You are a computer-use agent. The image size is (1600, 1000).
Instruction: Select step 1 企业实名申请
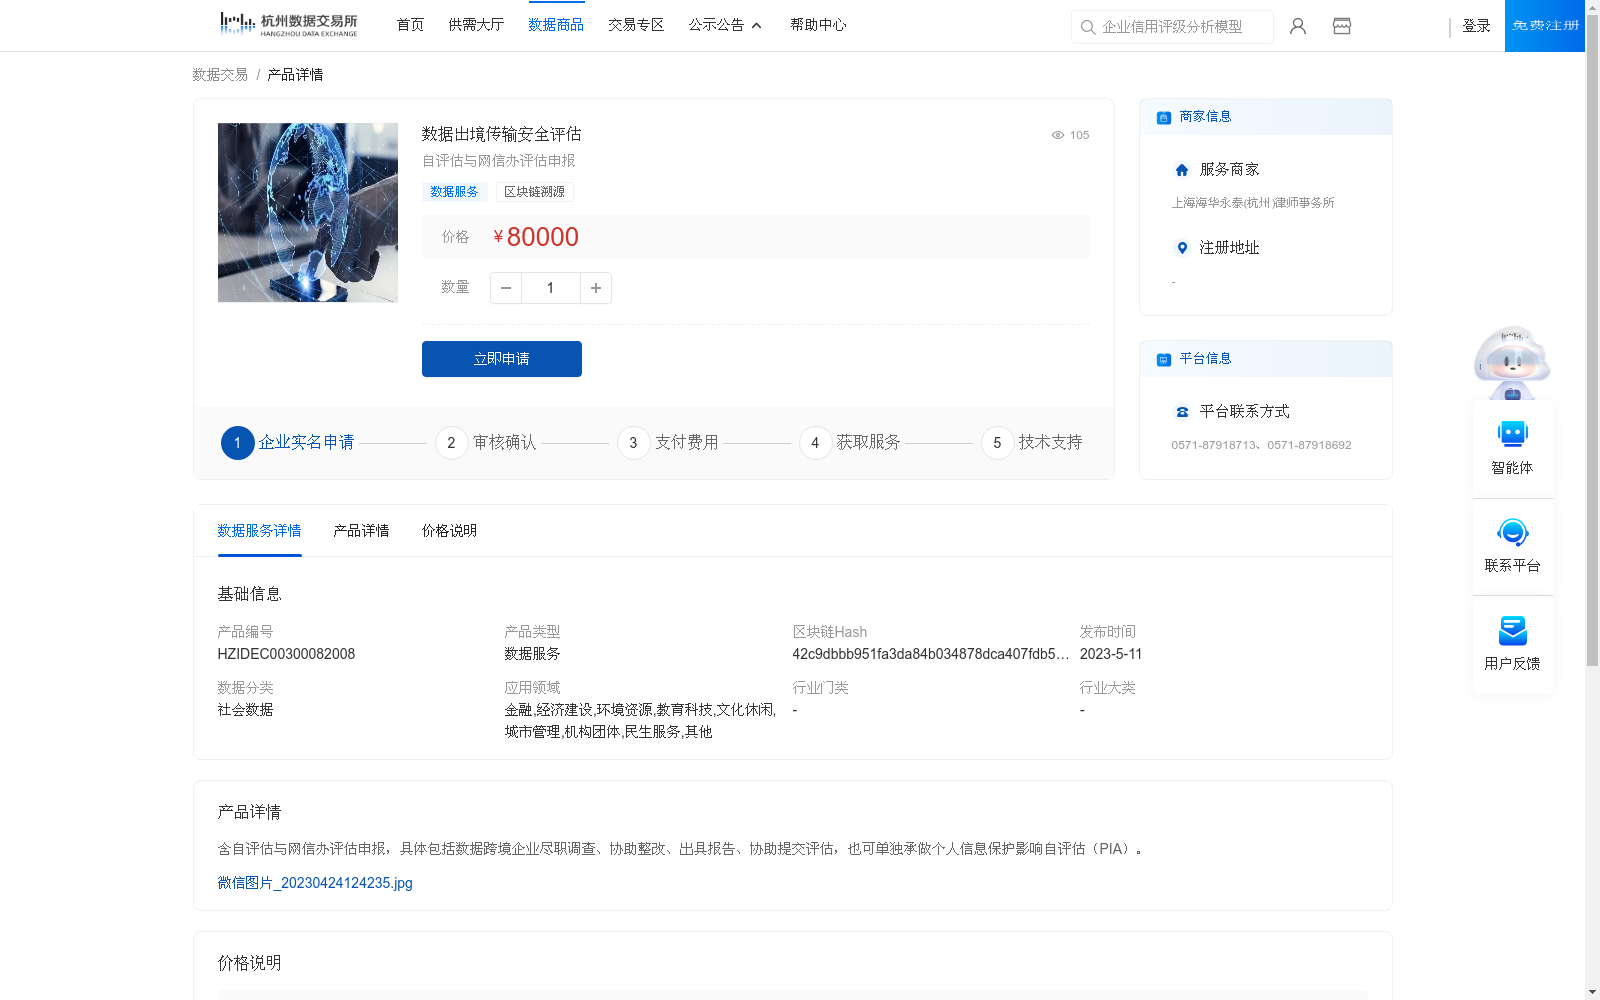pos(288,442)
